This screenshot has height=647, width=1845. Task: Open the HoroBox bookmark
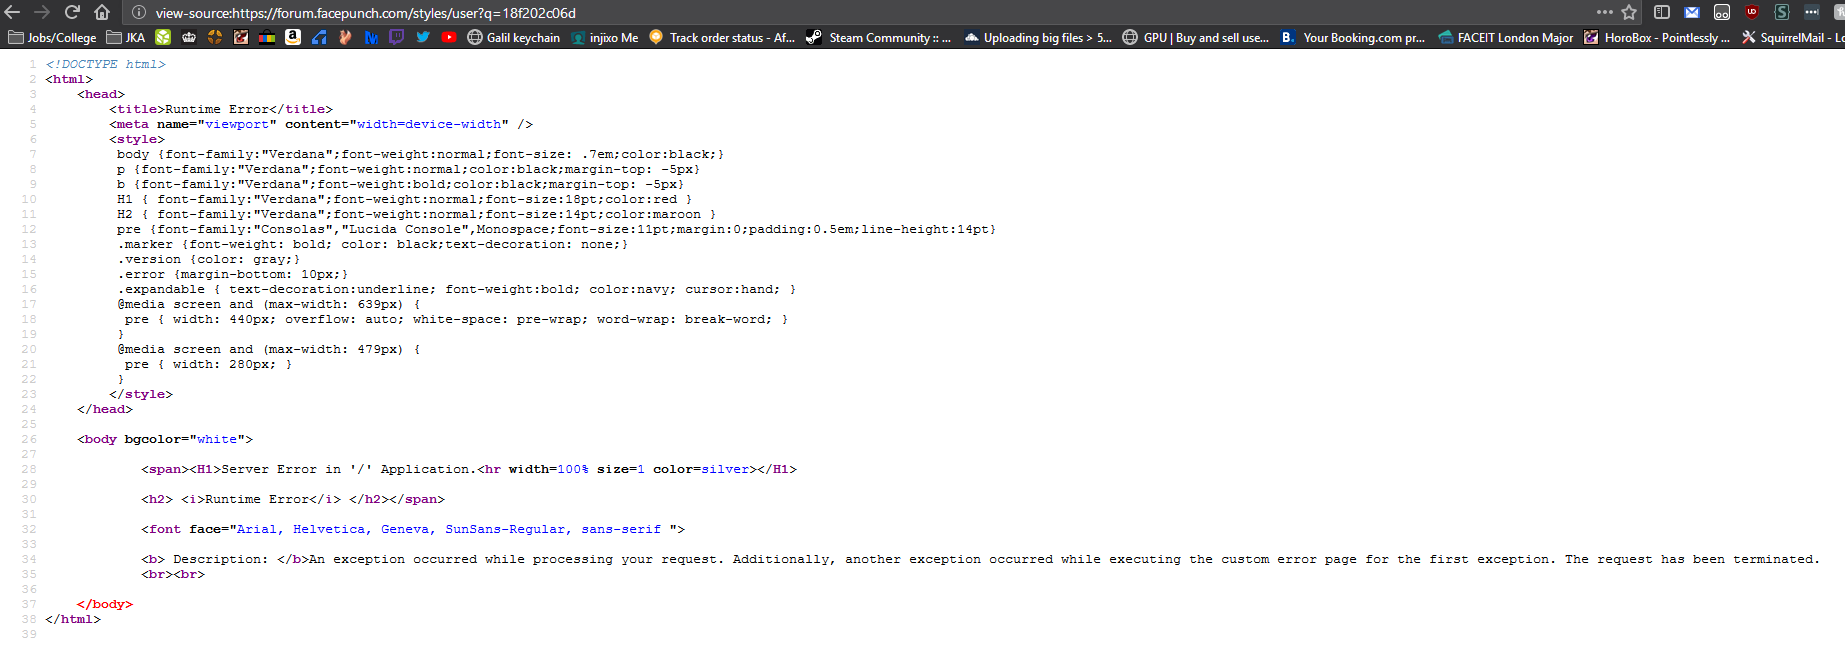point(1657,37)
